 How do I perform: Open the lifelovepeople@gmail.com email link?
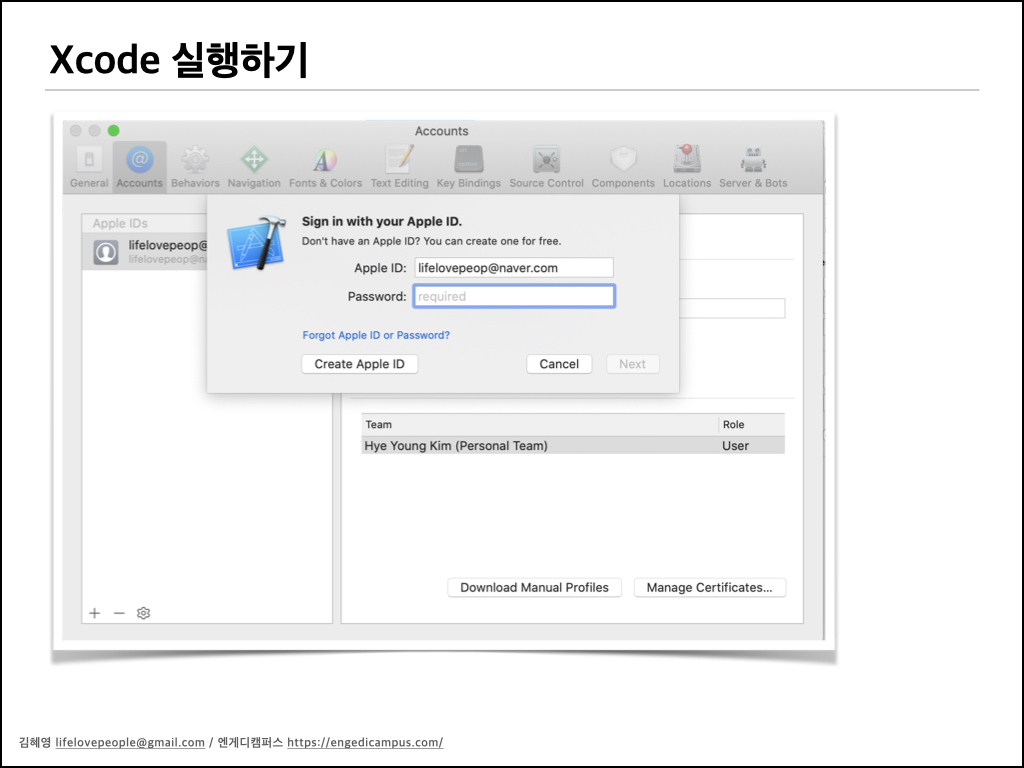130,742
